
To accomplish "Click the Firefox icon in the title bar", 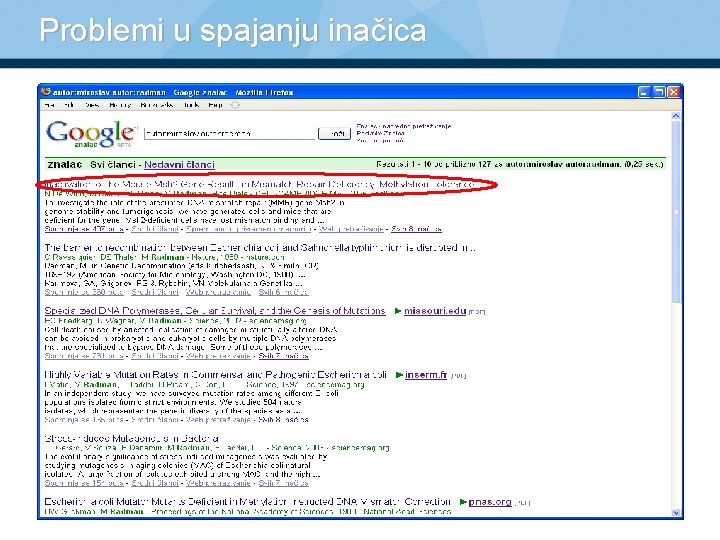I will click(x=45, y=92).
